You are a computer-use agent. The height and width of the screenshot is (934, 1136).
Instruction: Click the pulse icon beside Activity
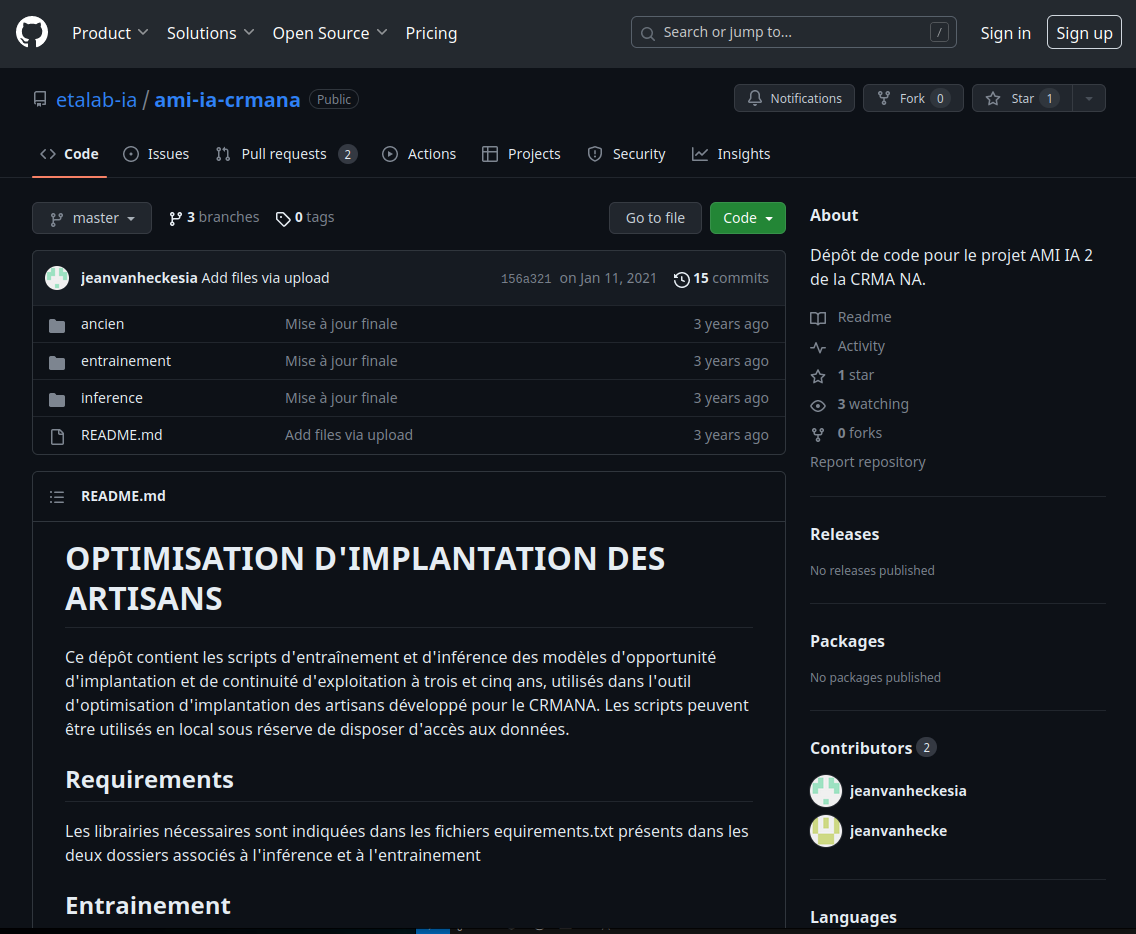(x=818, y=347)
